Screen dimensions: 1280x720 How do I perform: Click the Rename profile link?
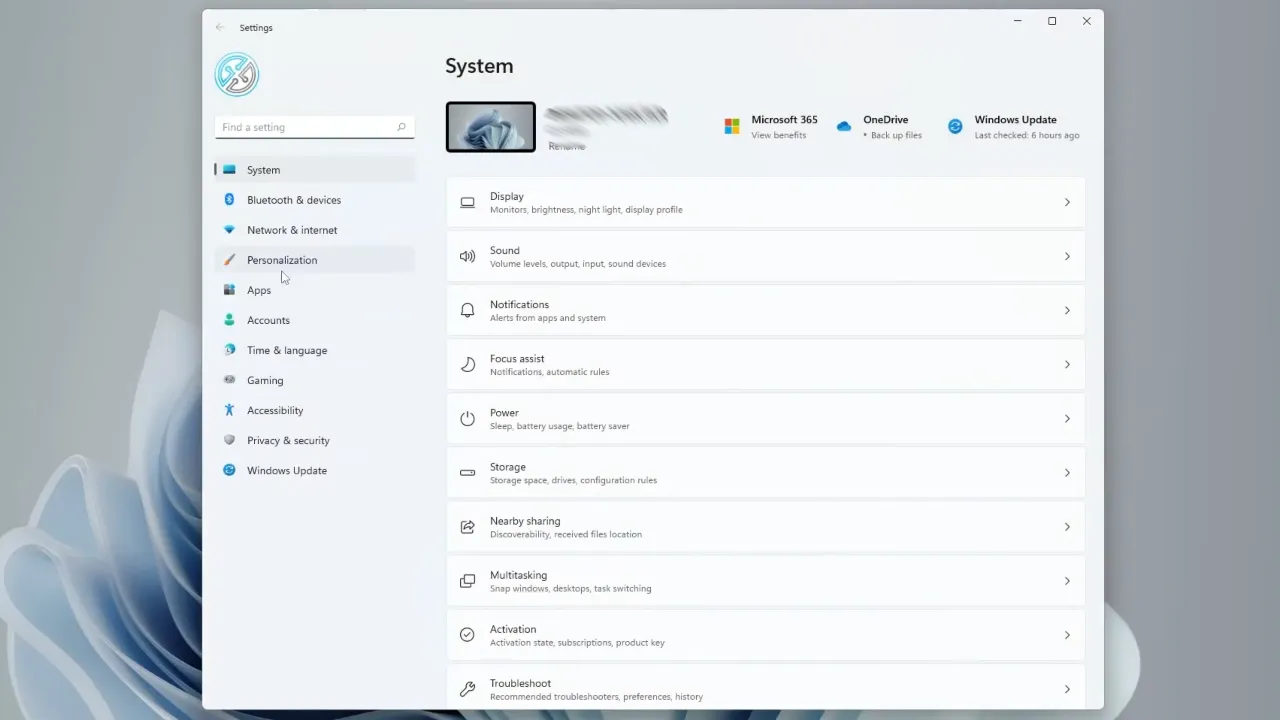tap(566, 145)
